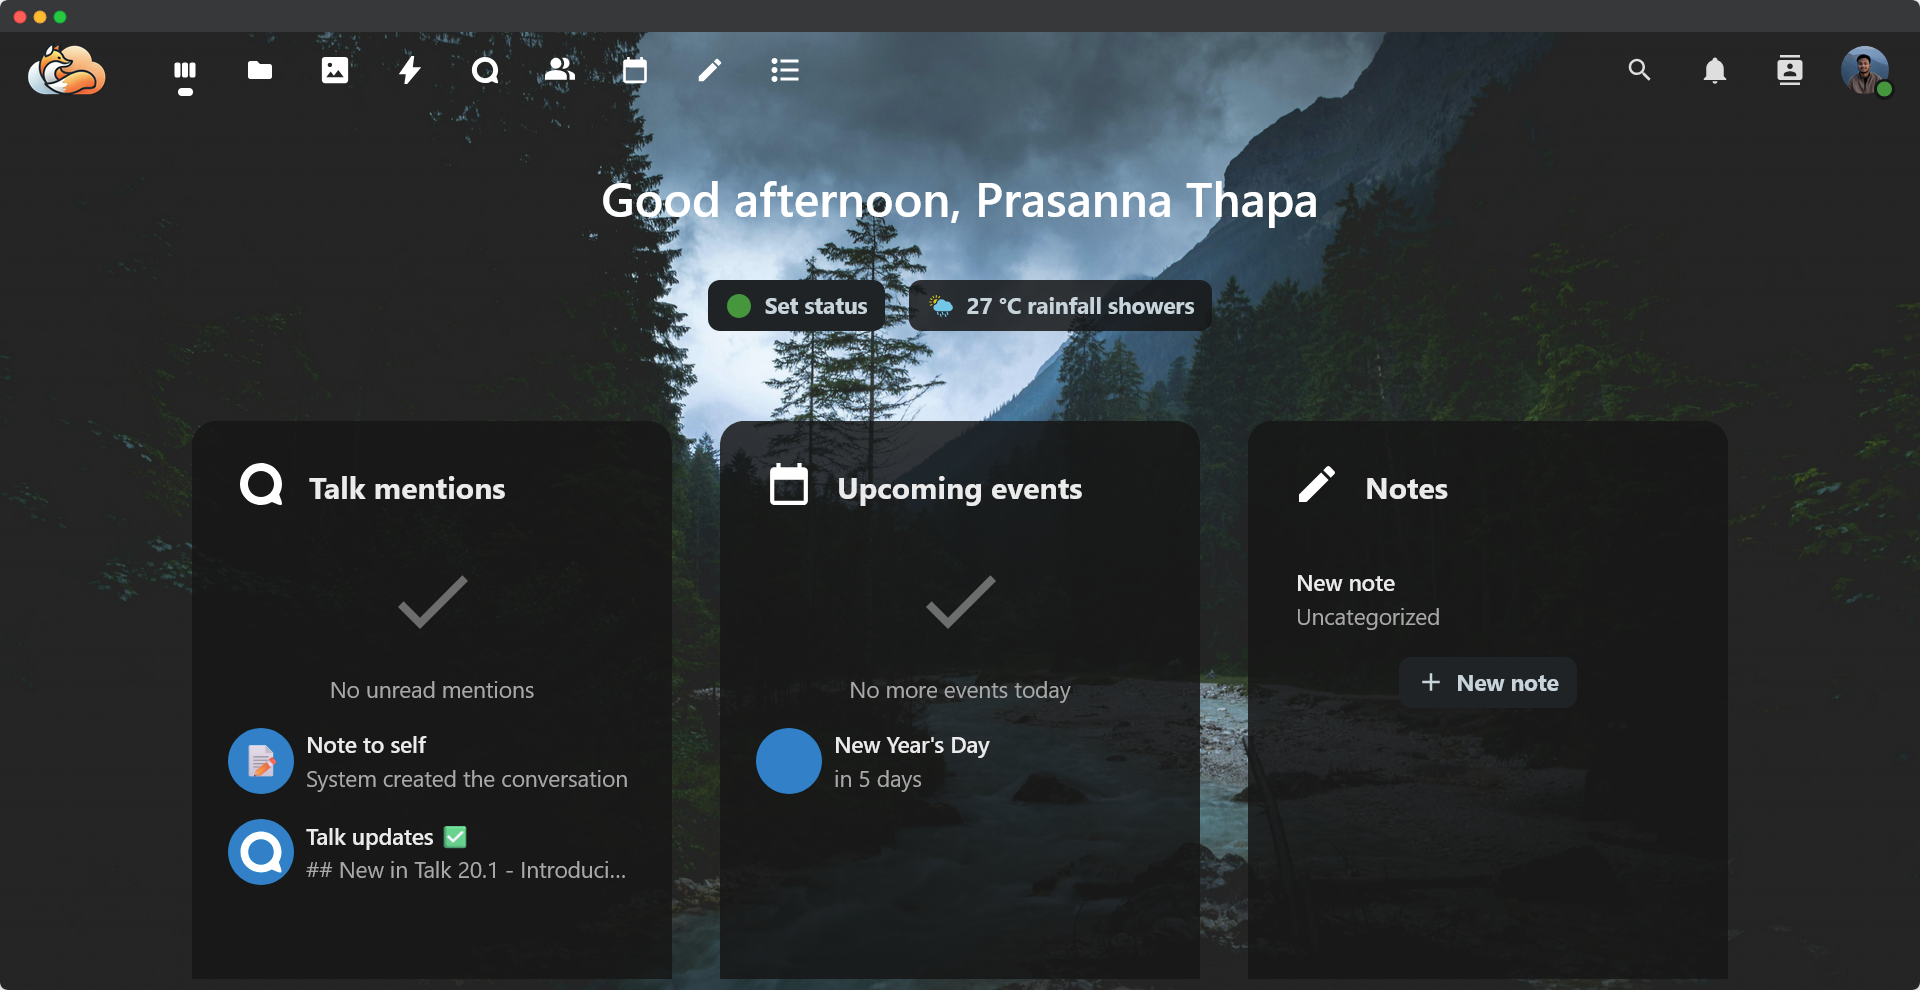Screen dimensions: 1920x990
Task: Click the weather cloud icon
Action: [941, 306]
